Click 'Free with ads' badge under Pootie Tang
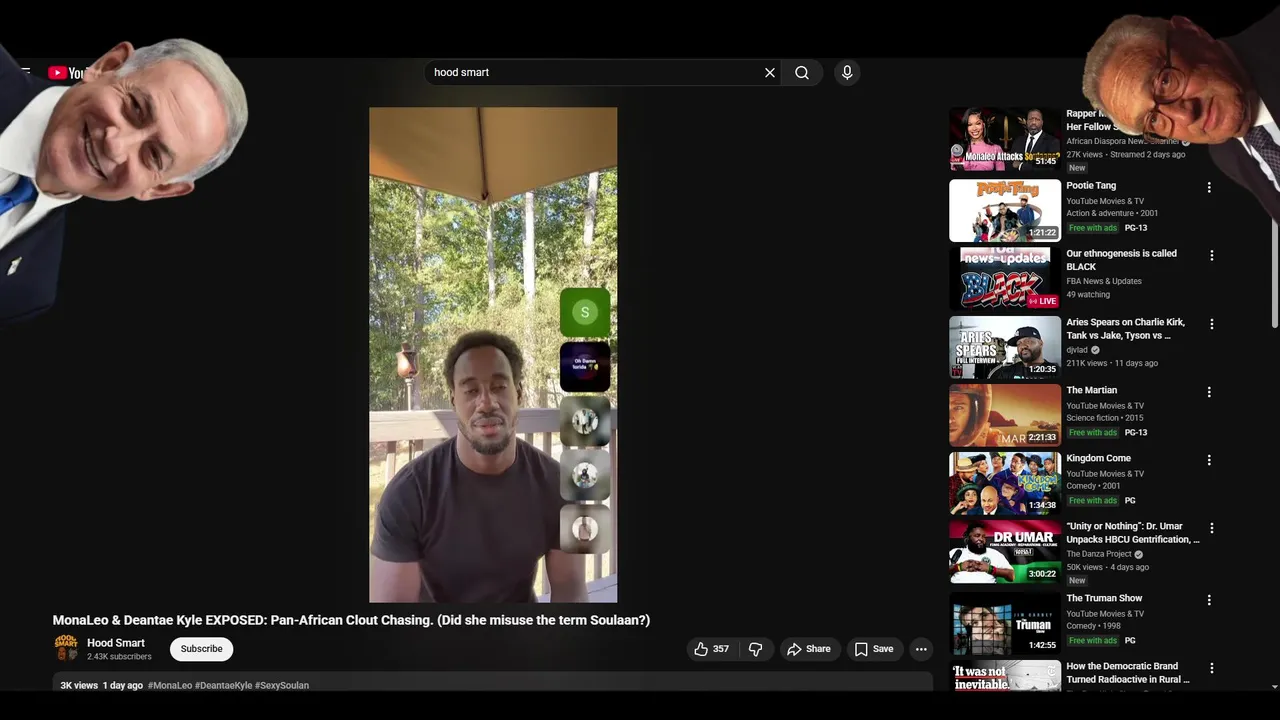The image size is (1280, 720). pos(1093,228)
